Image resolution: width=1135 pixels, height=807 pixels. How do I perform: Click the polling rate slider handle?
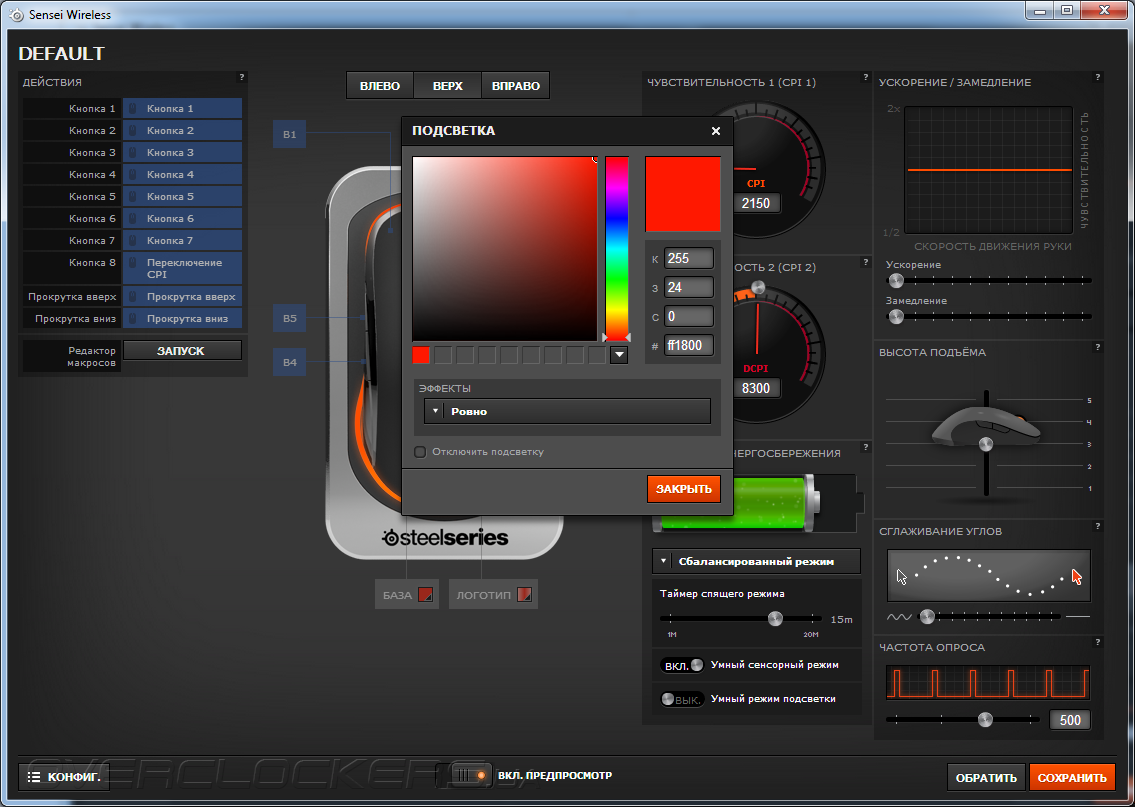click(x=985, y=719)
